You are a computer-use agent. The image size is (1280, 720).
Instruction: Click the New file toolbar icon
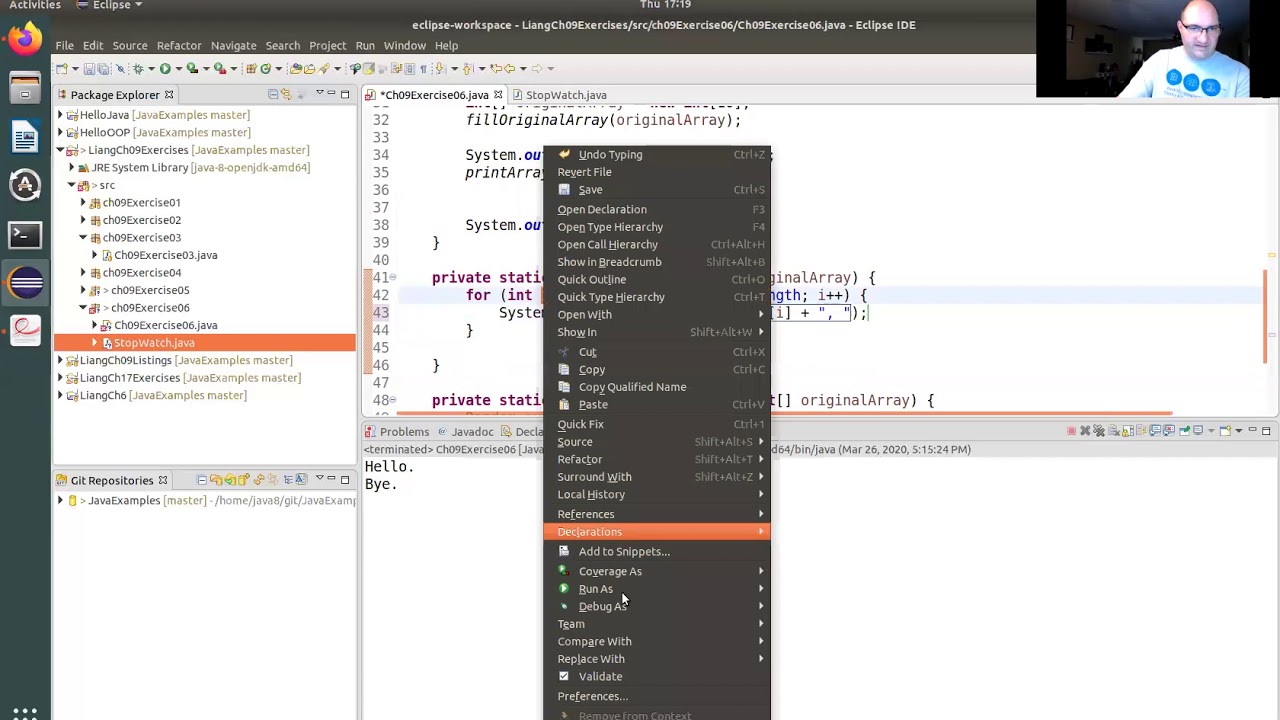pyautogui.click(x=62, y=68)
